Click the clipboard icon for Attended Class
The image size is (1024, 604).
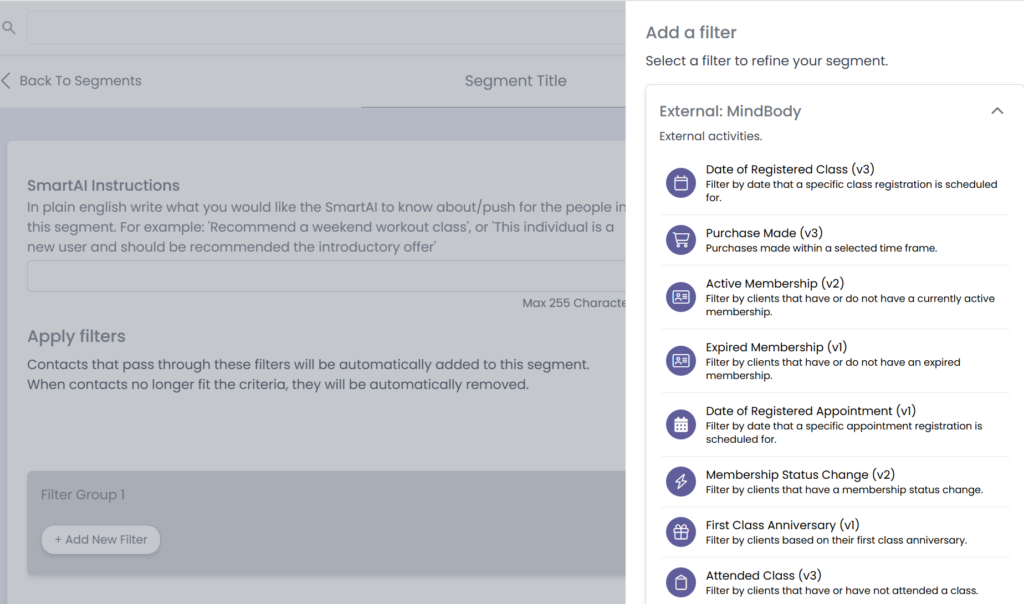pyautogui.click(x=681, y=582)
